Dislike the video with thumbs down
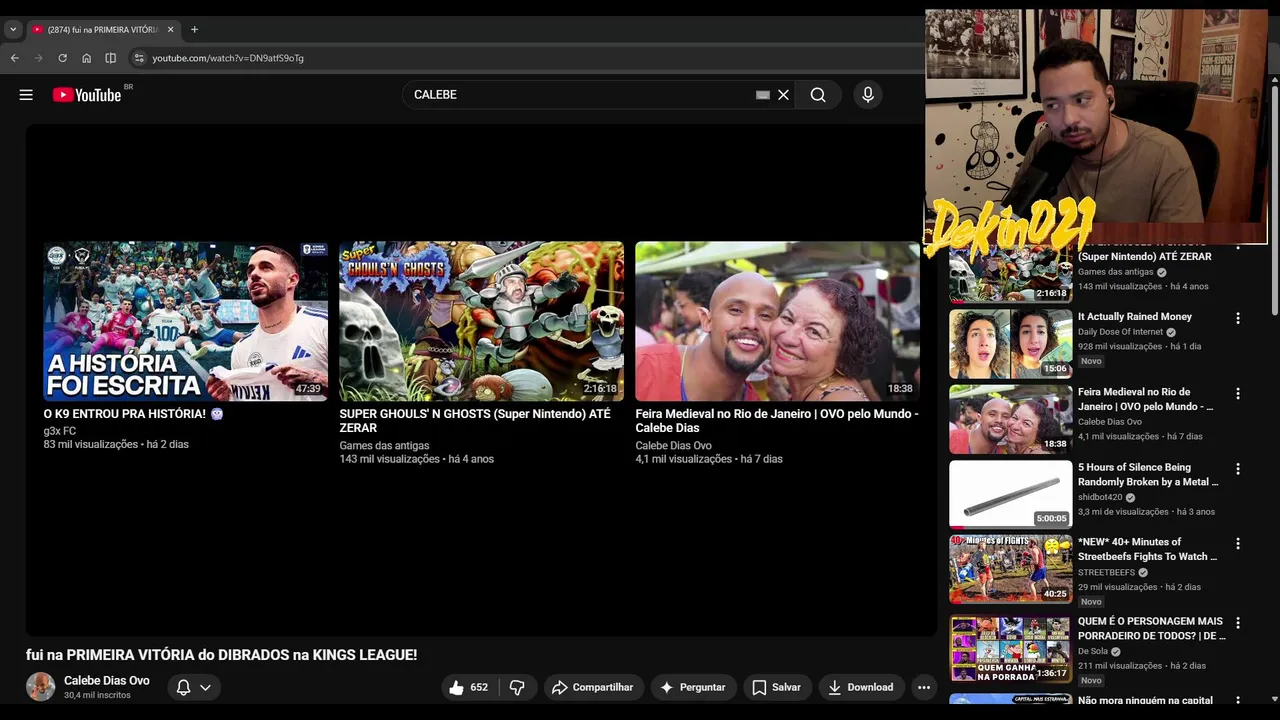 click(x=517, y=687)
